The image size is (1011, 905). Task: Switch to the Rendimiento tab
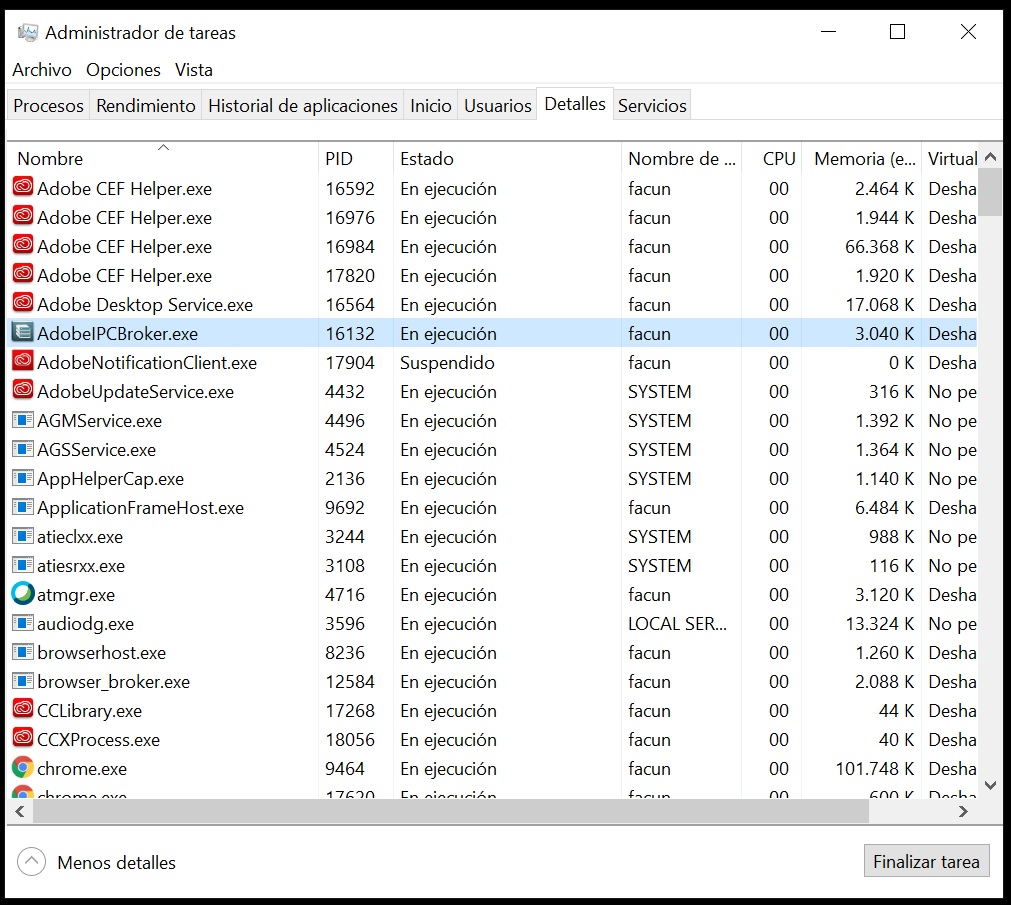click(145, 104)
